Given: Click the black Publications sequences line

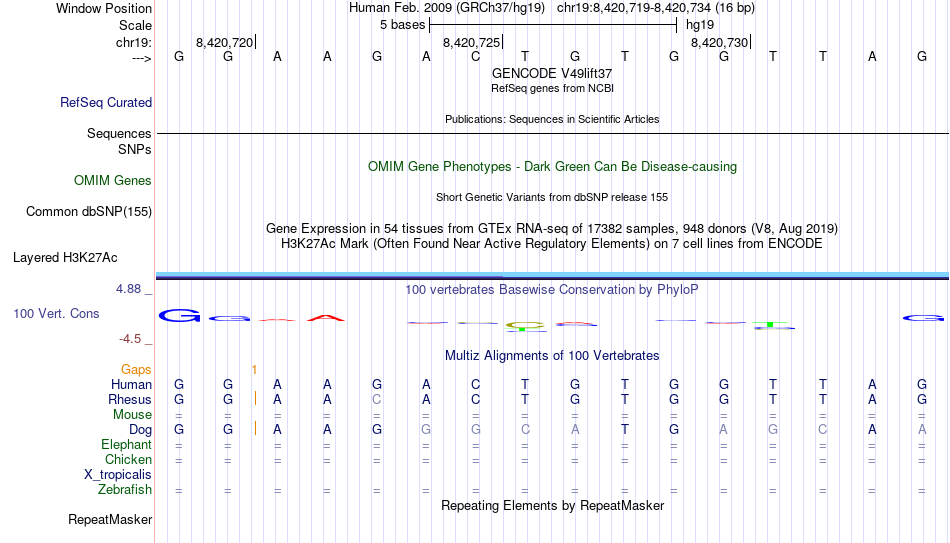Looking at the screenshot, I should pyautogui.click(x=552, y=133).
